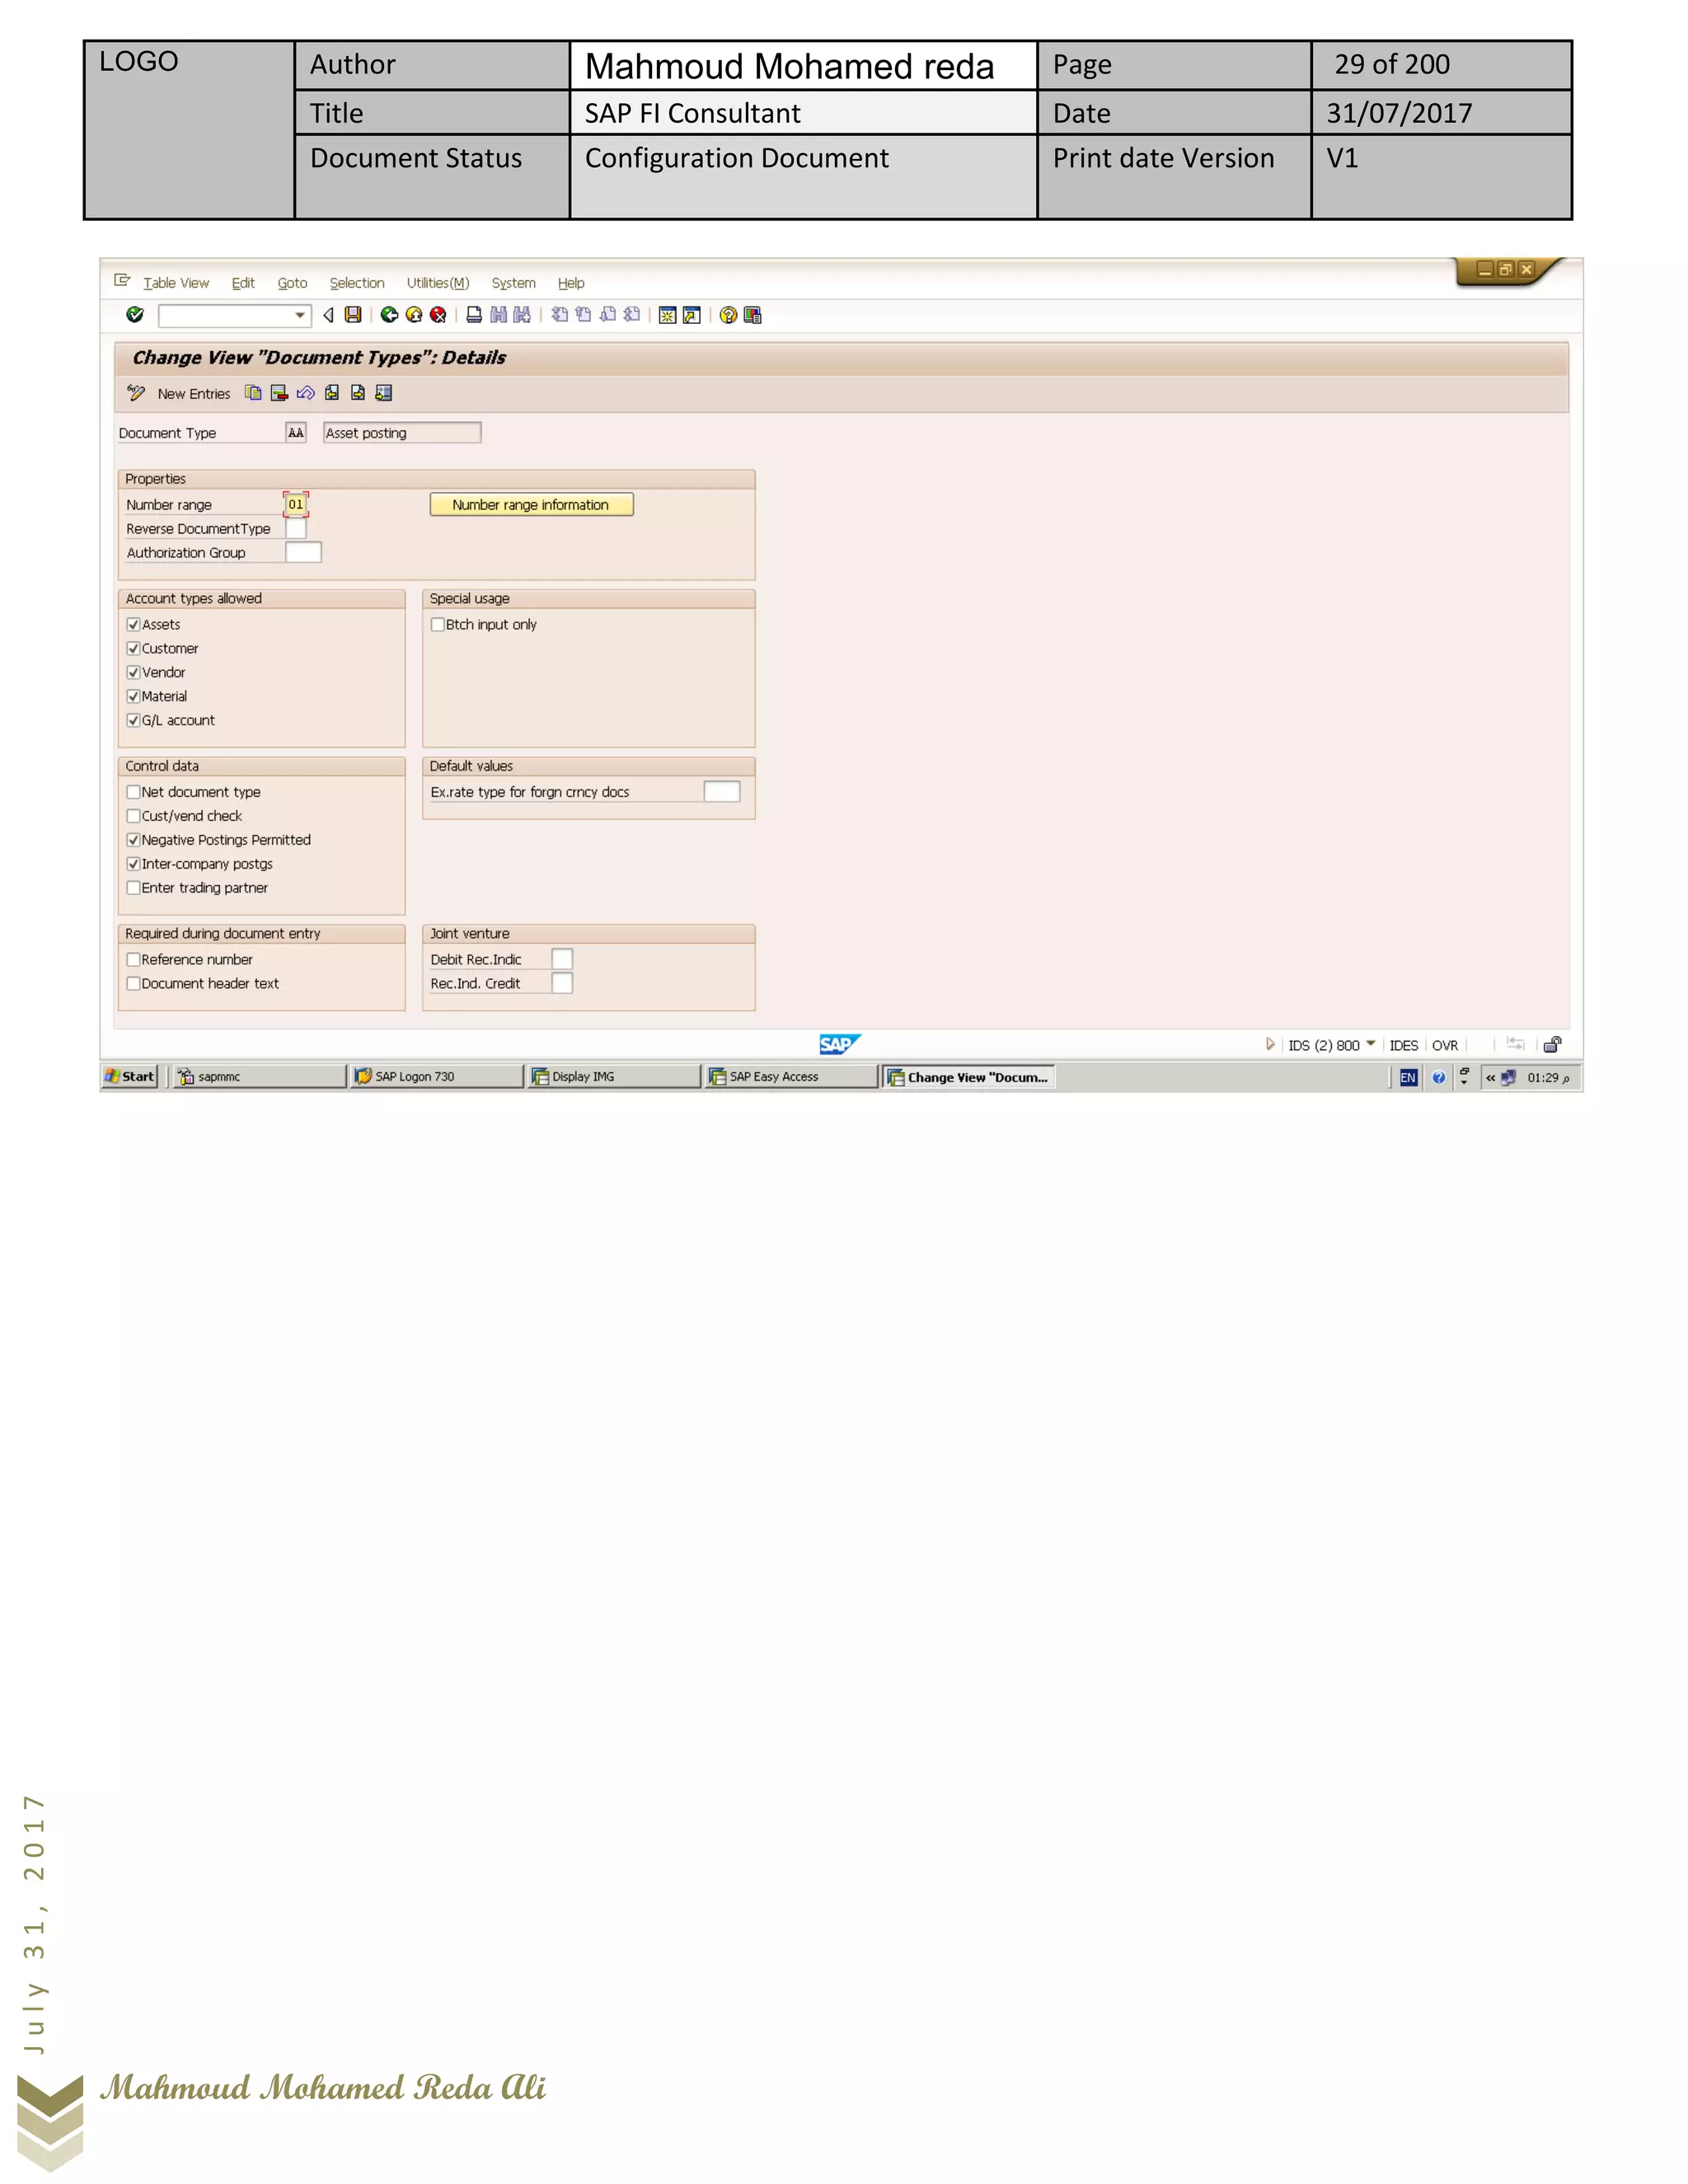
Task: Expand status bar triangle arrow
Action: 1270,1044
